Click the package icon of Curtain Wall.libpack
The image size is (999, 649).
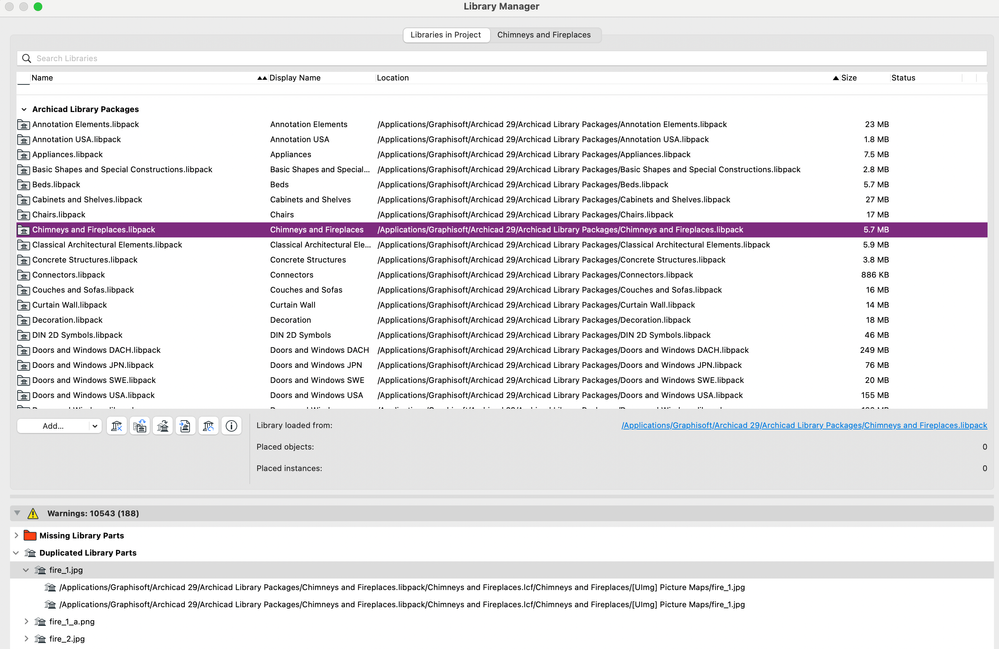coord(24,305)
